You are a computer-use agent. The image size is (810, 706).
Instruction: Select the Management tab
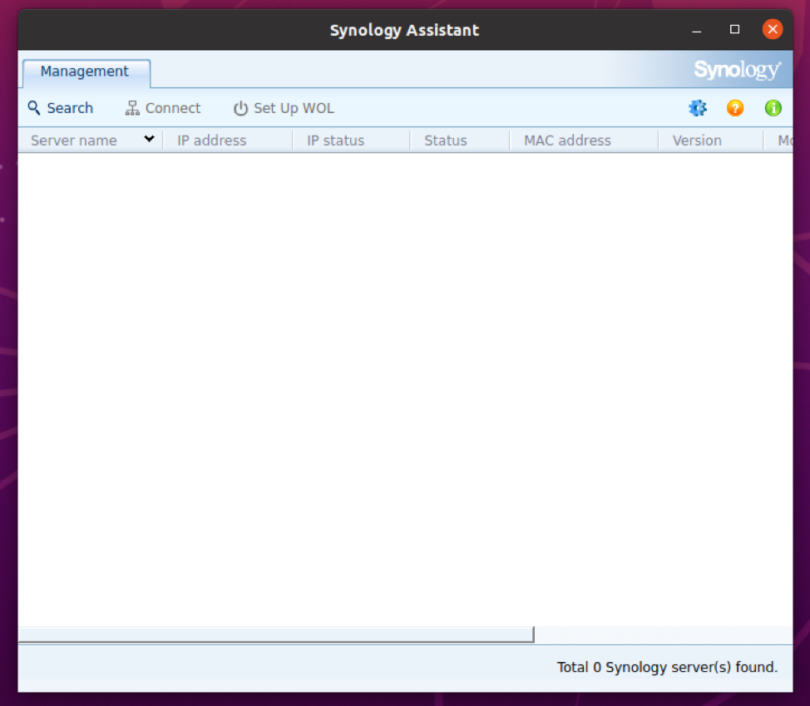pyautogui.click(x=86, y=72)
